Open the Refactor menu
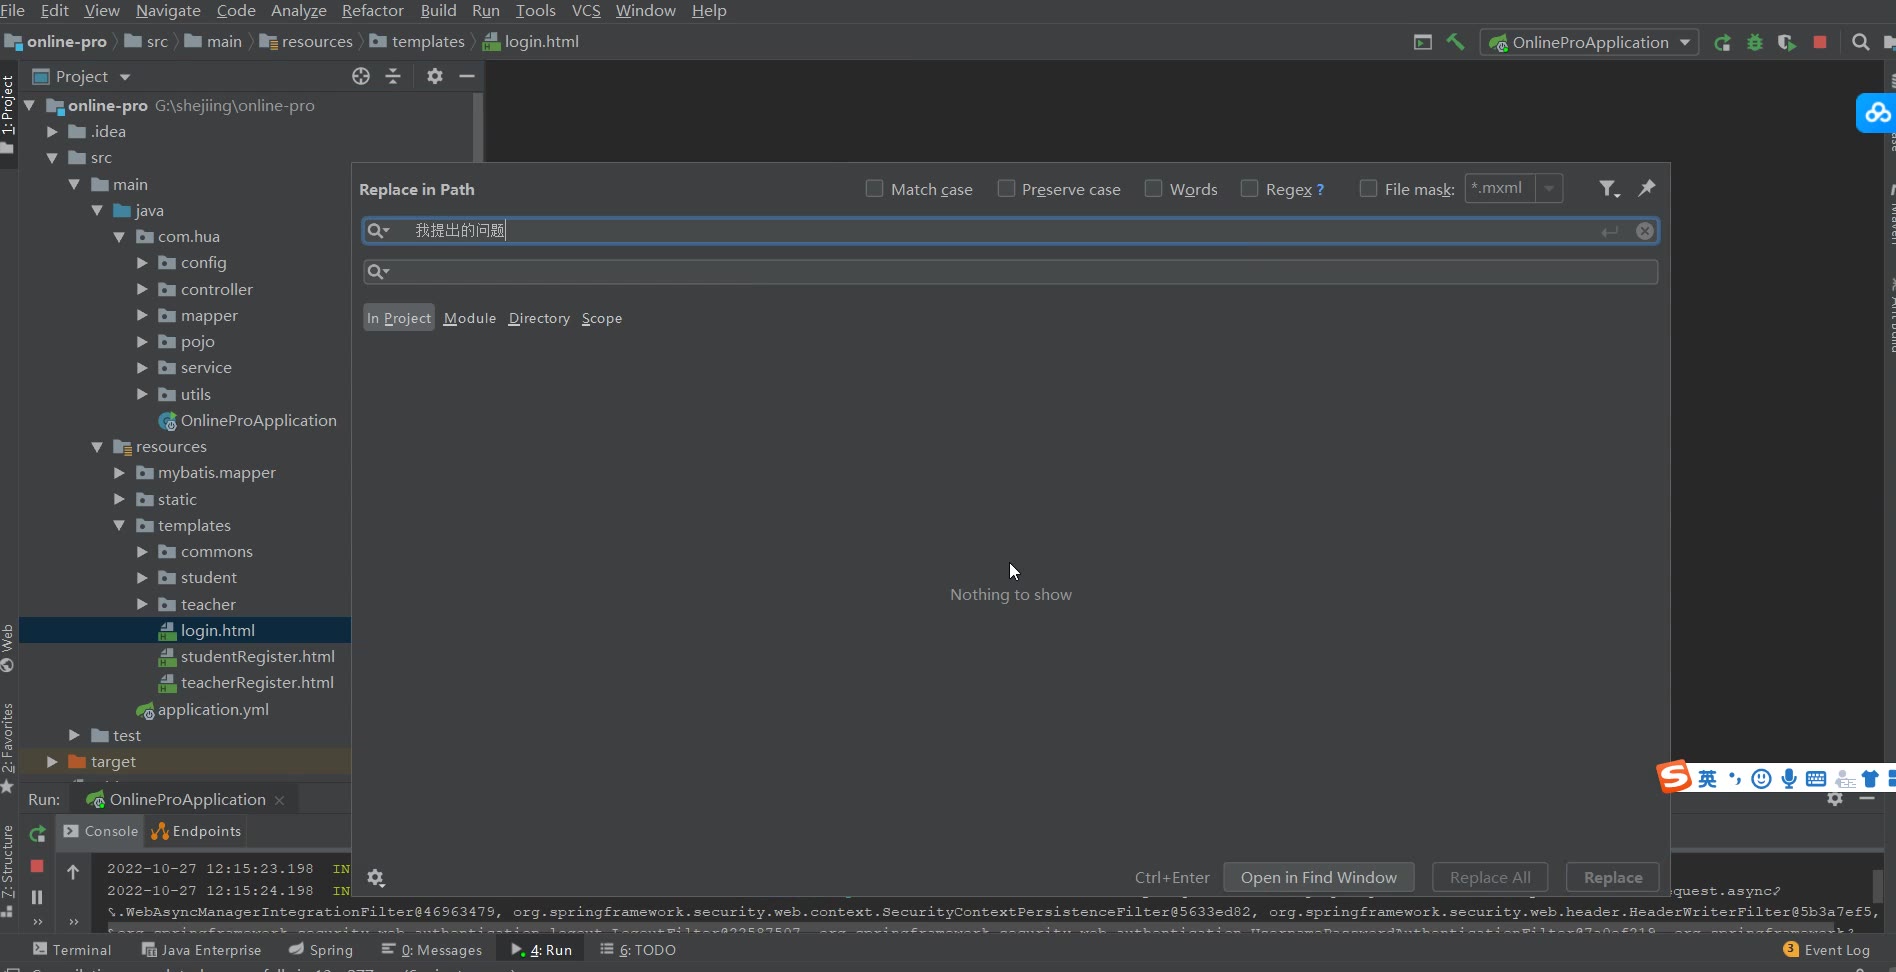 click(372, 10)
